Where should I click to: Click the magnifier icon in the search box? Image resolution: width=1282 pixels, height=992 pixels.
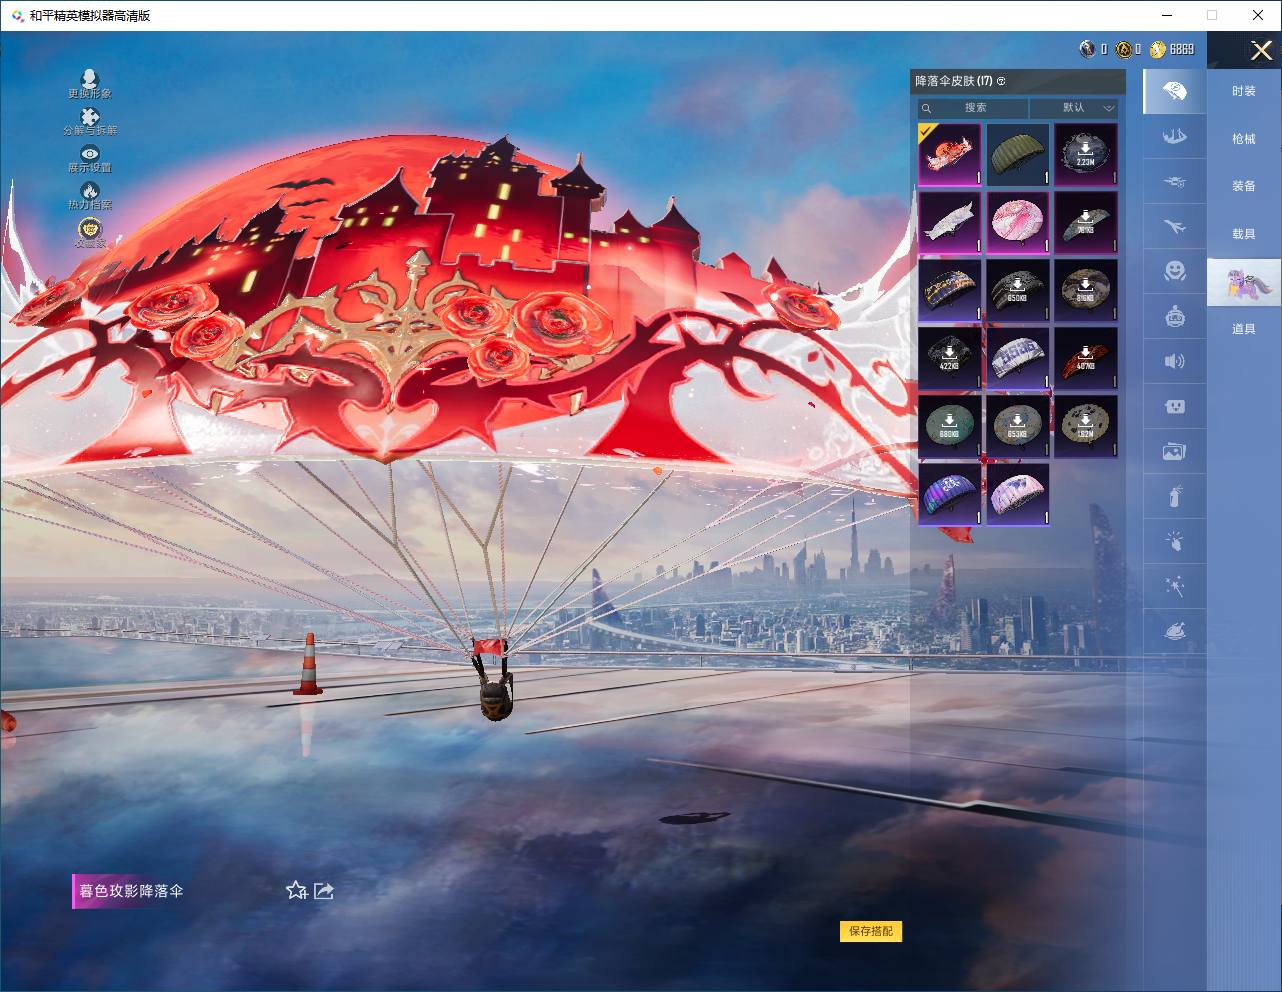point(927,108)
